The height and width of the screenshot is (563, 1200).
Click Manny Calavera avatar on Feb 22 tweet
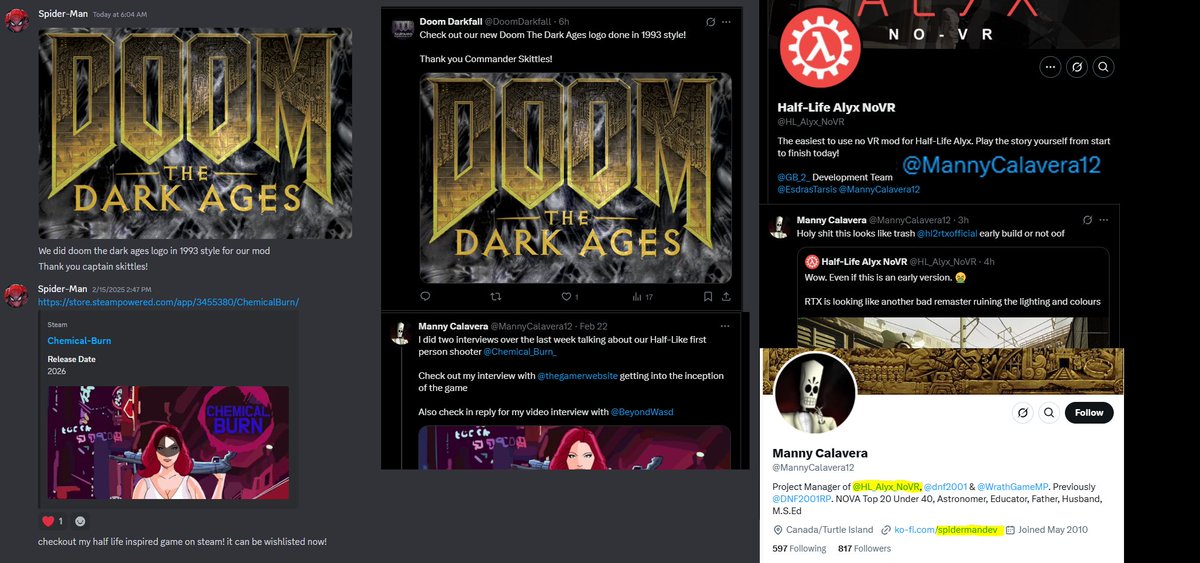pyautogui.click(x=400, y=333)
